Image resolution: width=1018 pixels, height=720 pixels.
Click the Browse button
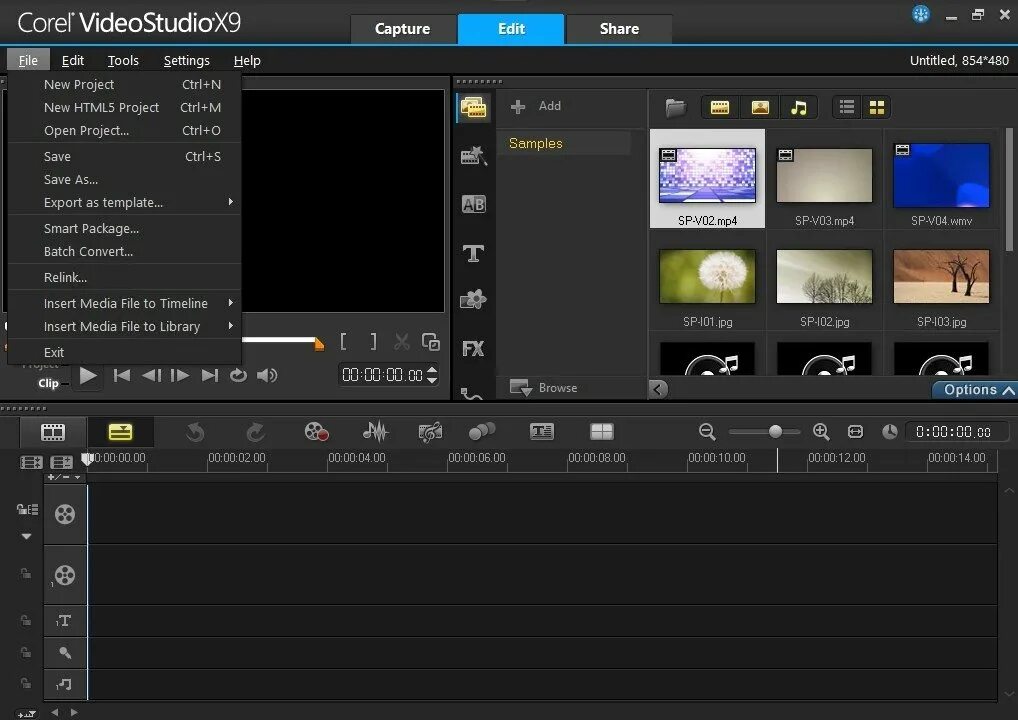[x=544, y=388]
